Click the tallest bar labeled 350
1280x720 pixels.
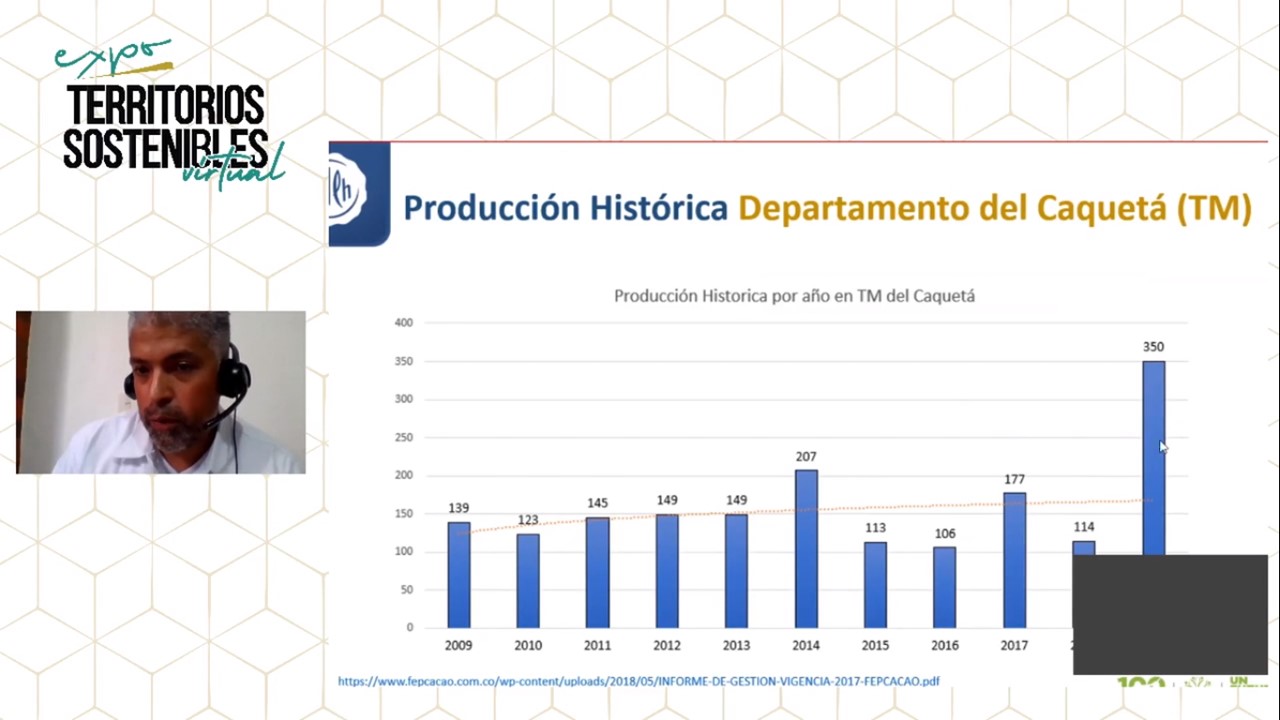(x=1153, y=455)
